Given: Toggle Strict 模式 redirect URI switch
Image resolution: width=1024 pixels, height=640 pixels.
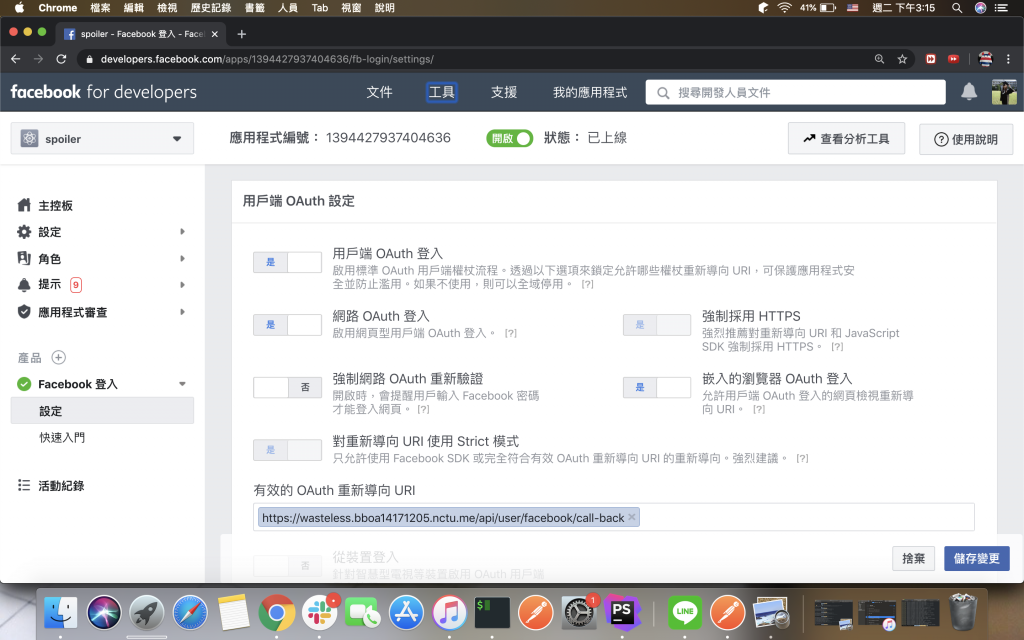Looking at the screenshot, I should [x=287, y=450].
